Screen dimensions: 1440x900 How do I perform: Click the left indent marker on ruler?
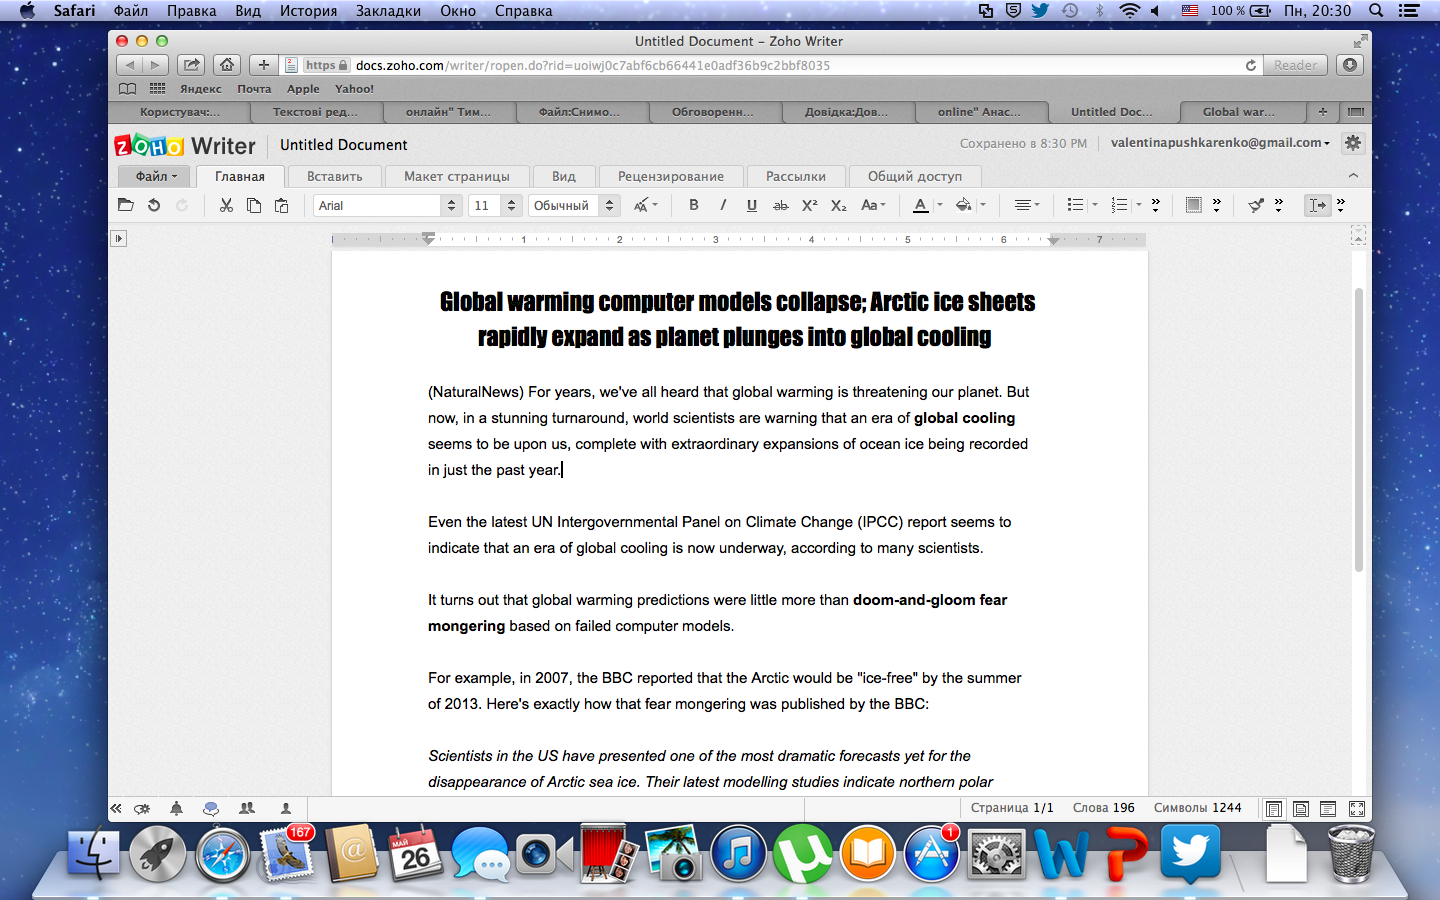coord(428,238)
